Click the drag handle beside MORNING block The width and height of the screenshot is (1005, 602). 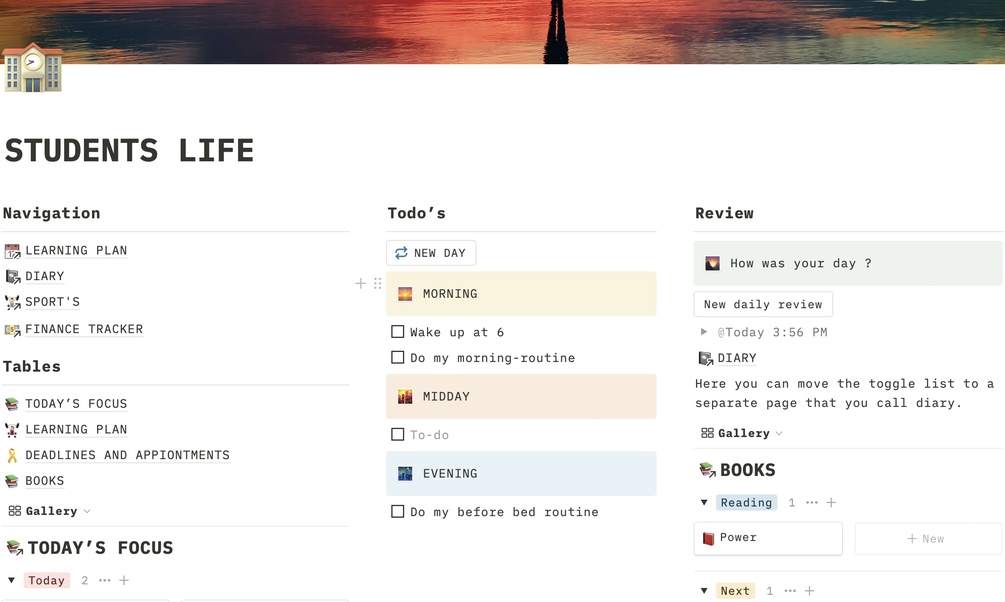click(x=377, y=284)
